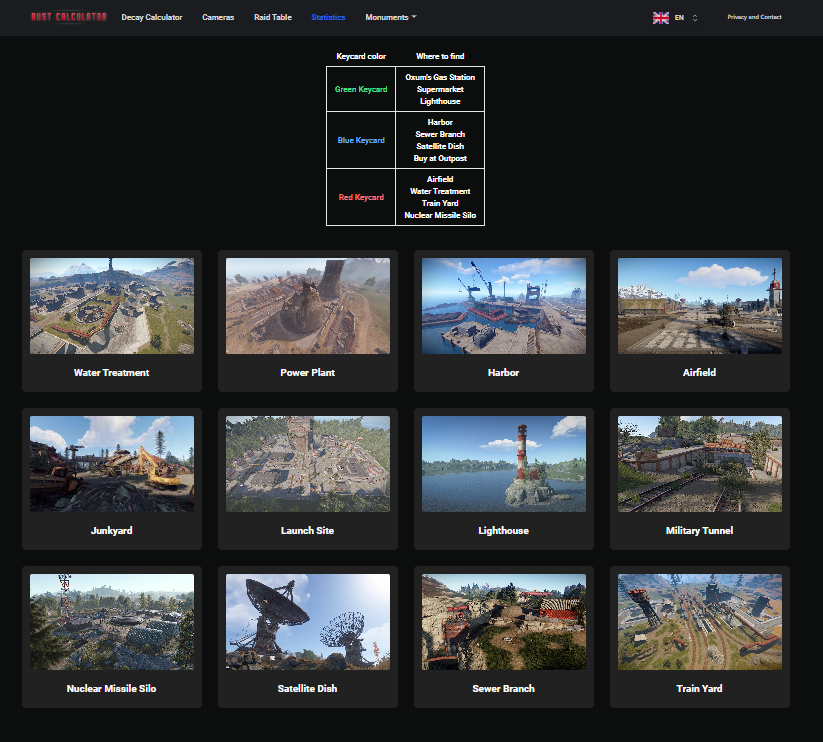Click Oxum's Gas Station in the table

point(440,77)
